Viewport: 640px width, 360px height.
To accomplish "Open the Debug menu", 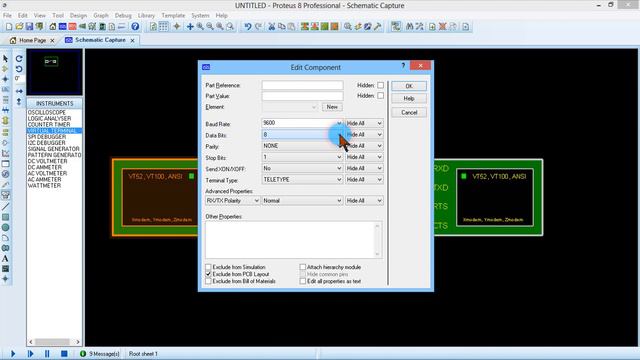I will coord(123,16).
